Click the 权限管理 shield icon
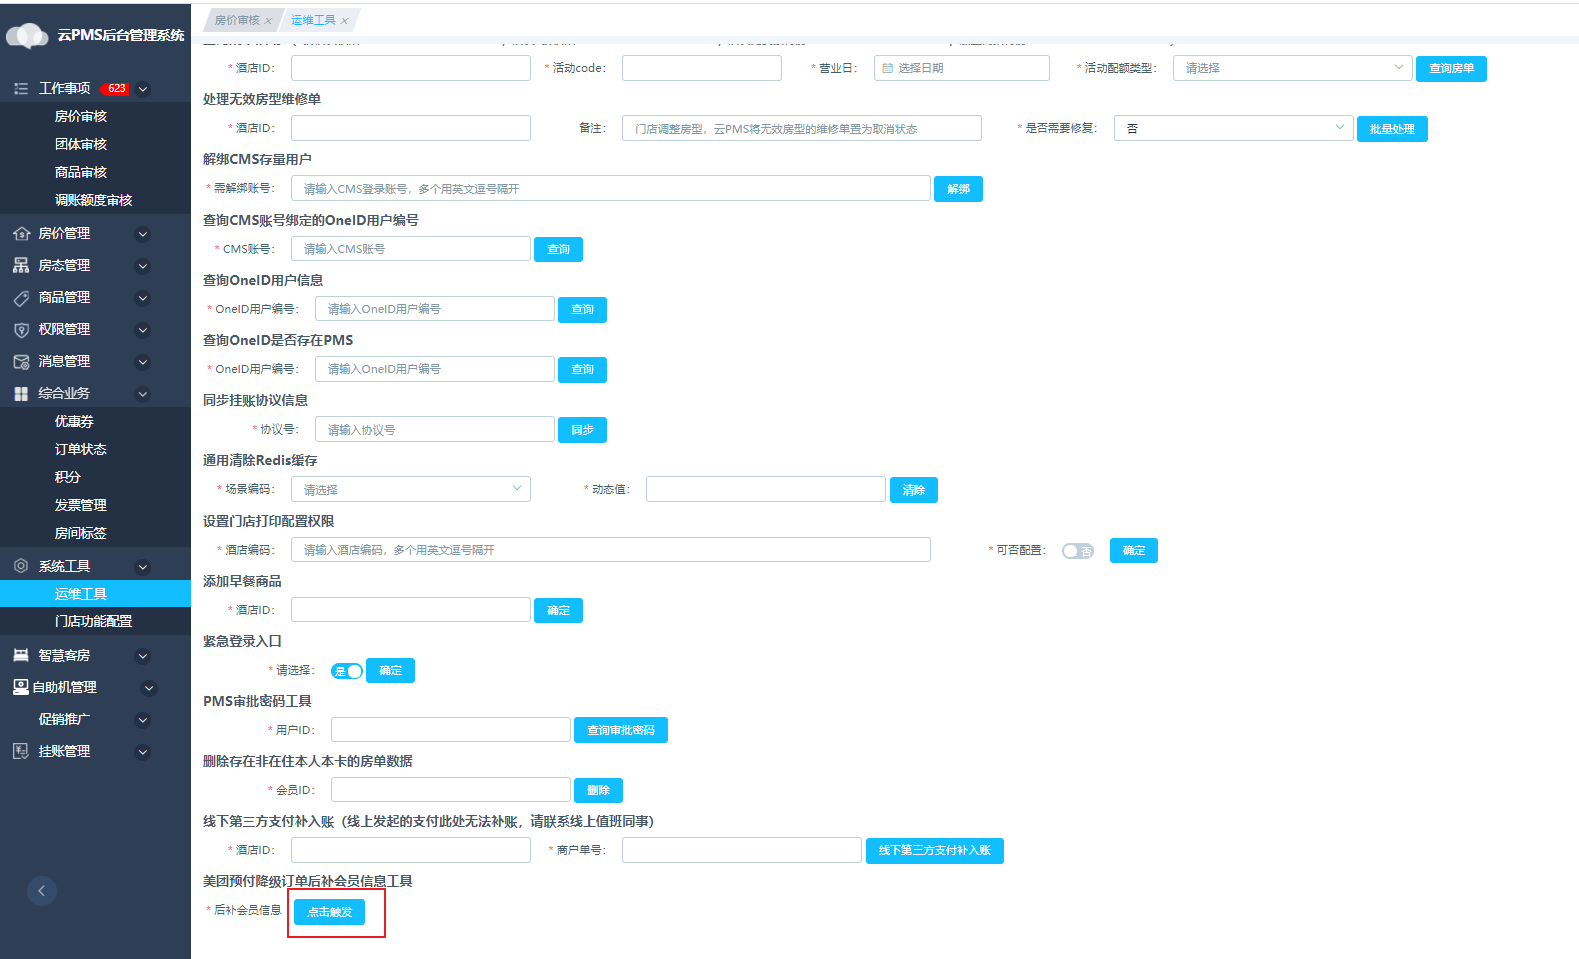 click(x=21, y=329)
